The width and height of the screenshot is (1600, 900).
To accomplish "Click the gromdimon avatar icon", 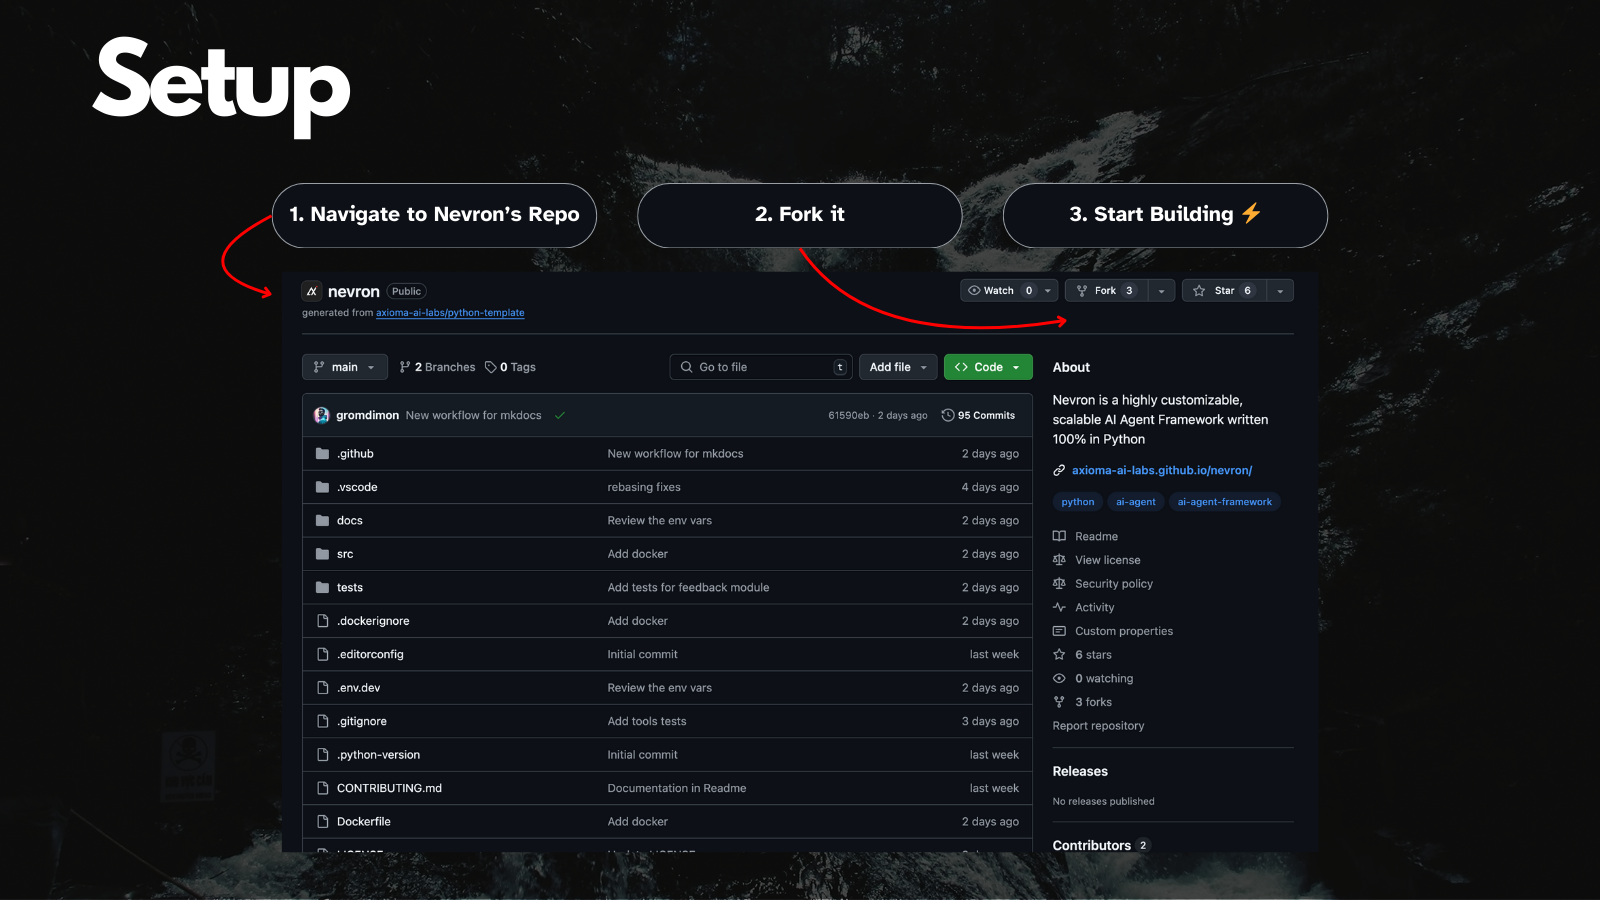I will click(x=321, y=415).
